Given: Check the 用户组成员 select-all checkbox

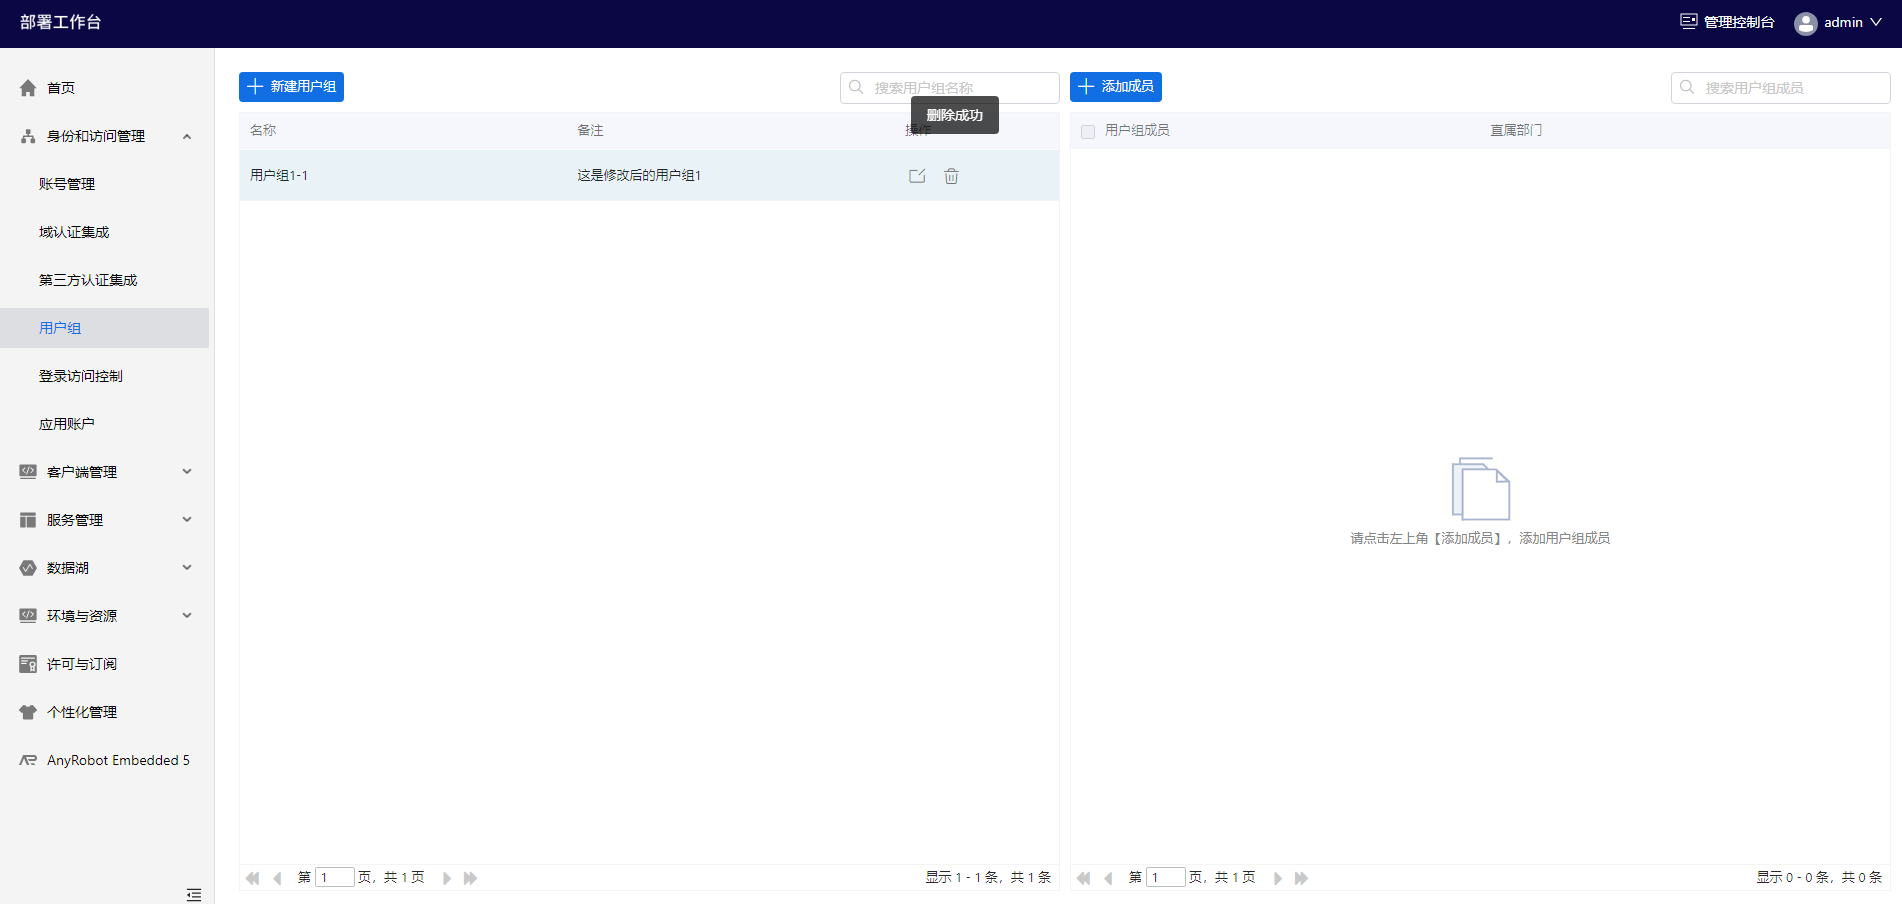Looking at the screenshot, I should [1088, 131].
